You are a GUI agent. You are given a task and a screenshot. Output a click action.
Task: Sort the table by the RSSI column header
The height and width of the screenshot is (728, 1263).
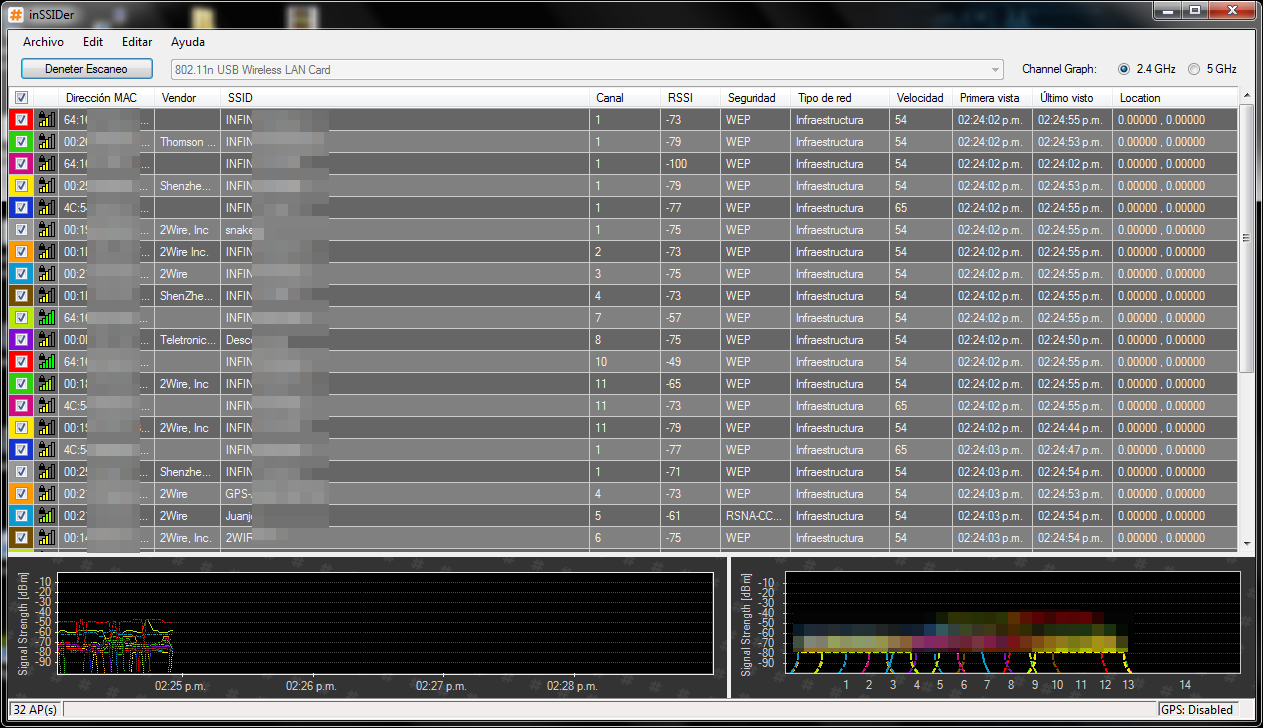tap(680, 98)
